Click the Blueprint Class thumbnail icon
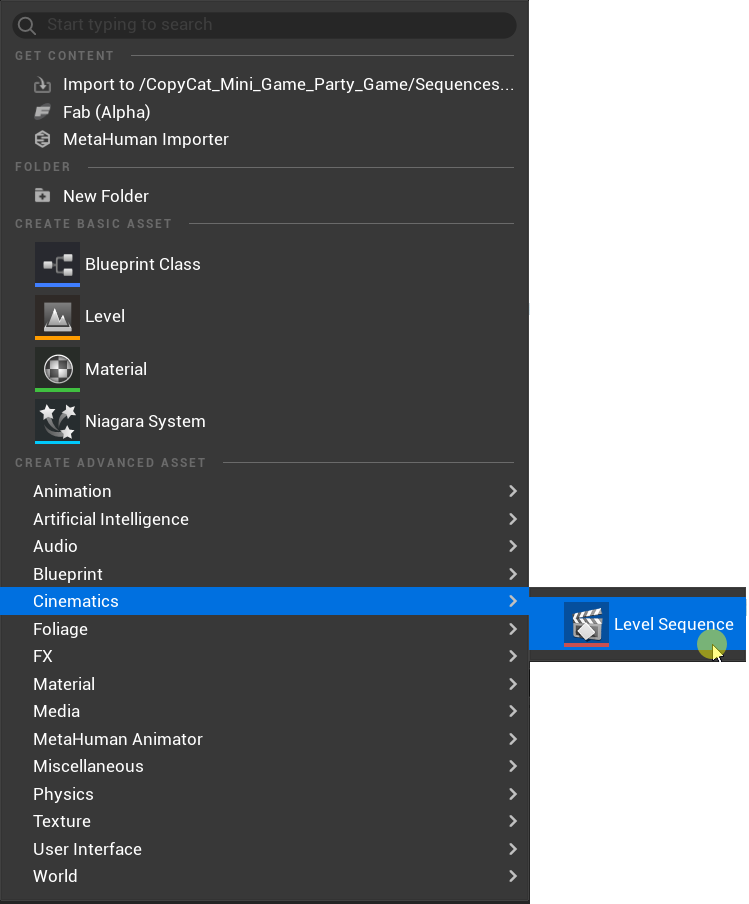The width and height of the screenshot is (749, 904). [x=57, y=264]
